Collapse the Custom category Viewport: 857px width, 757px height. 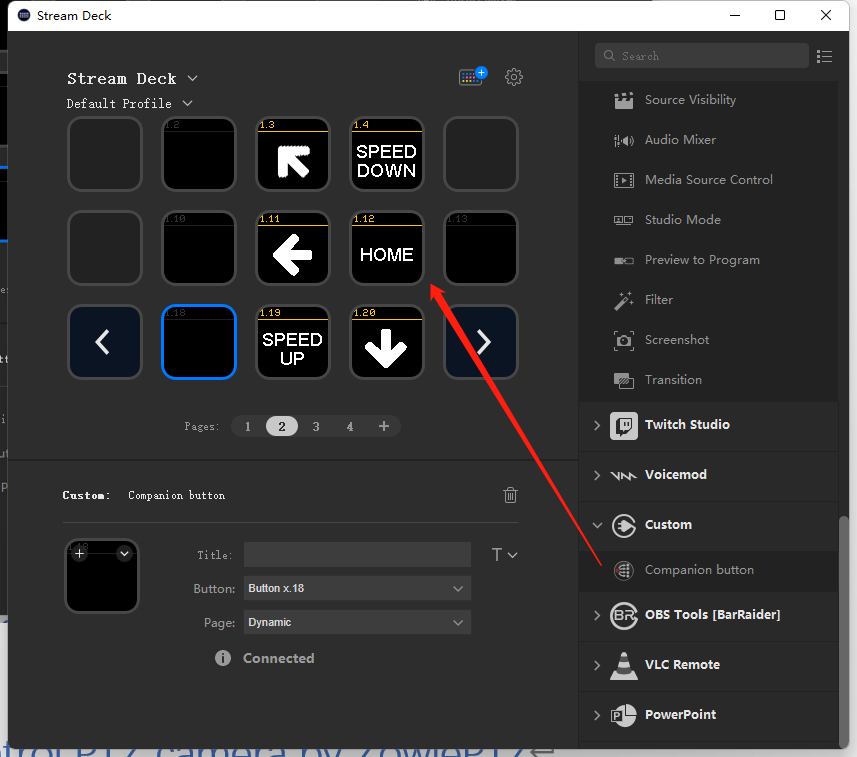[598, 525]
